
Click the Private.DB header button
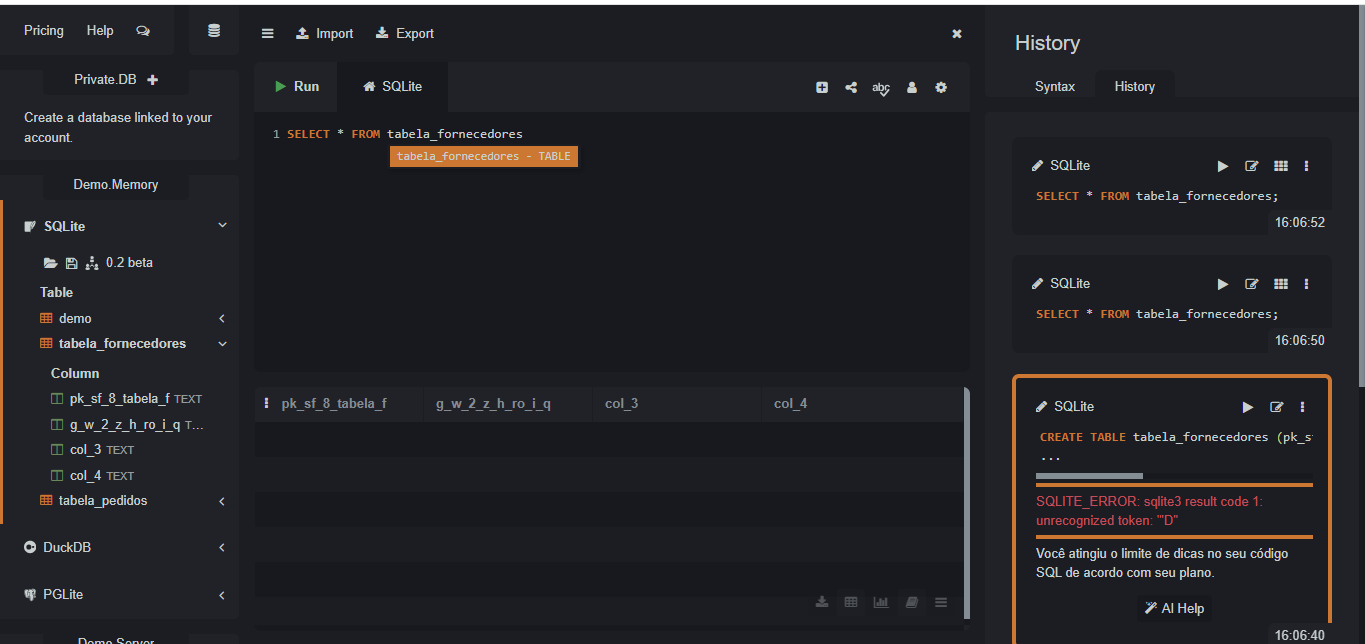click(116, 79)
